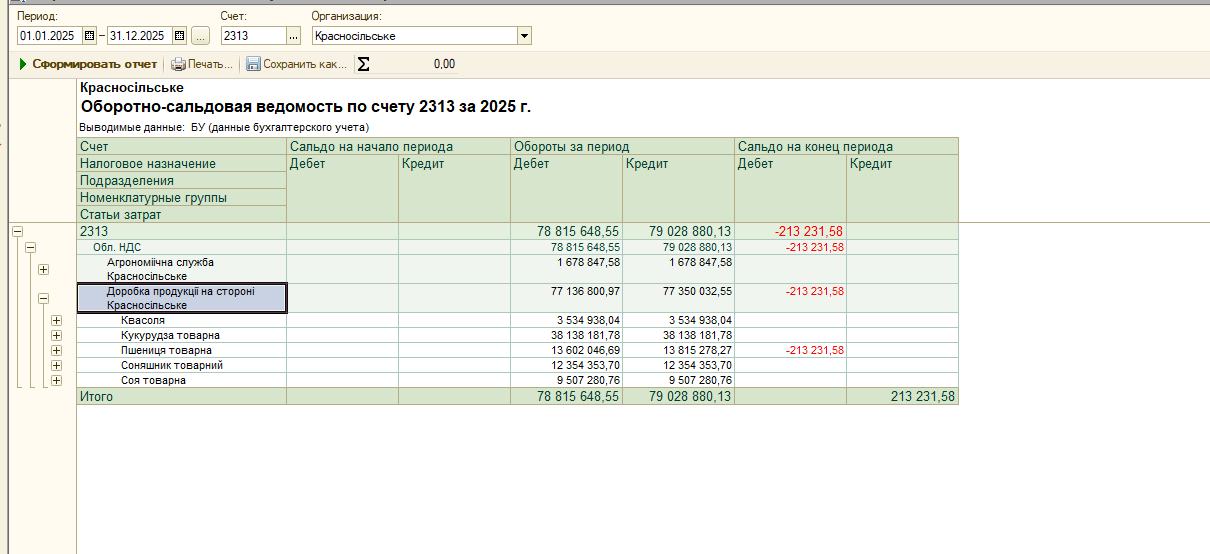Click debit turnover 1 678 847,58

coord(566,269)
